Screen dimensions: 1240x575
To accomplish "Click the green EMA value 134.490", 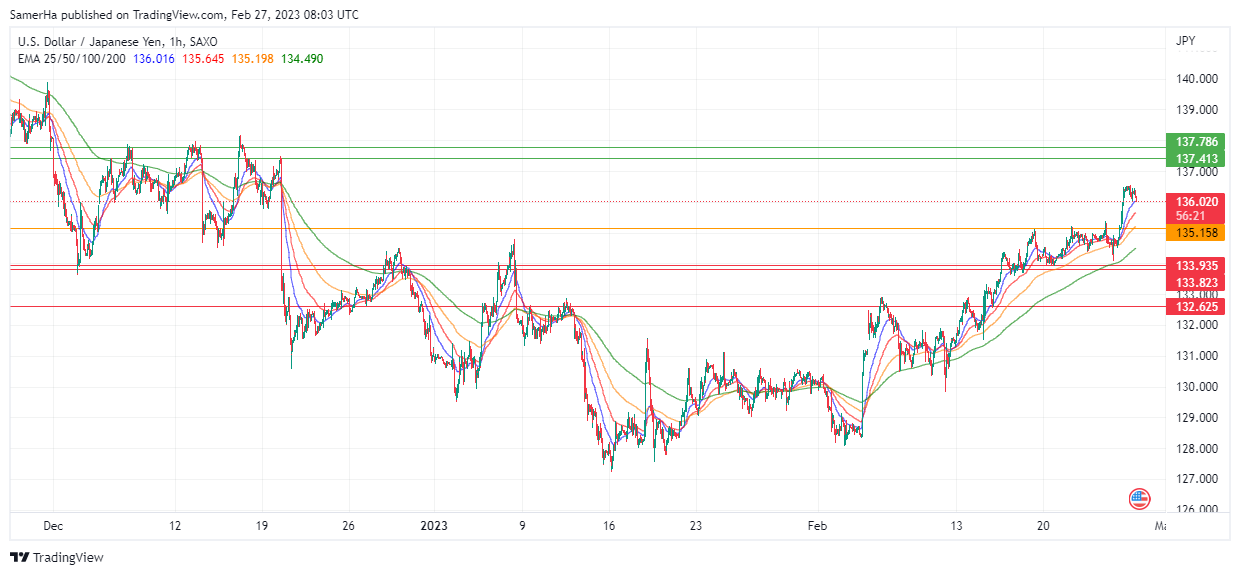I will click(x=302, y=59).
